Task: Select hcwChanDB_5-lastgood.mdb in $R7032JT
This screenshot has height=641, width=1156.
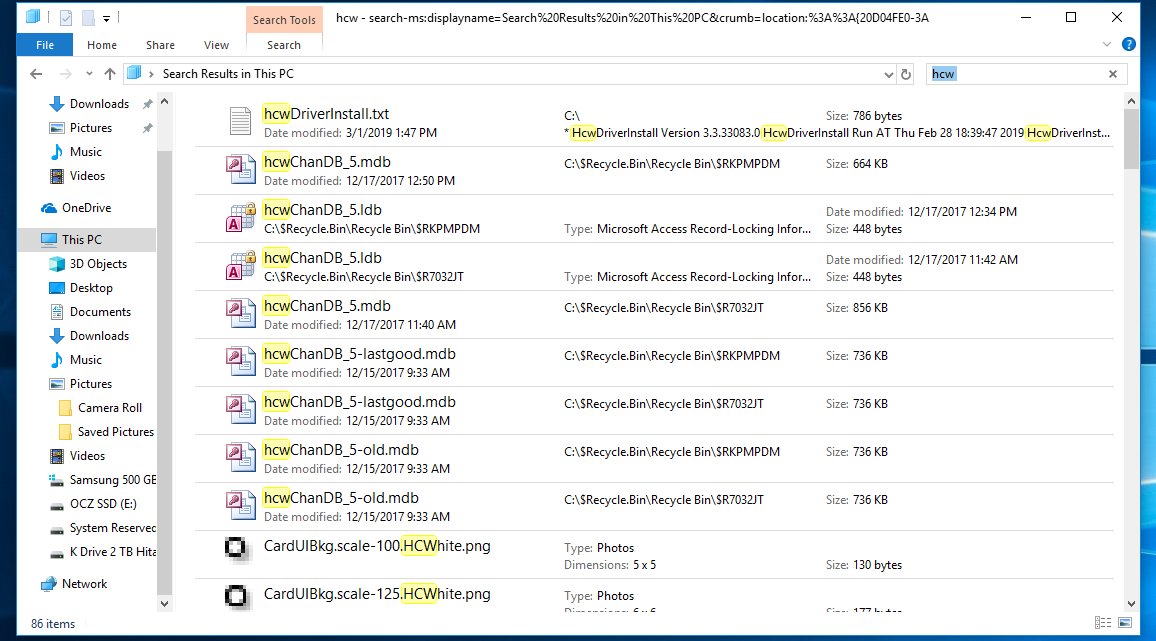Action: pos(654,411)
